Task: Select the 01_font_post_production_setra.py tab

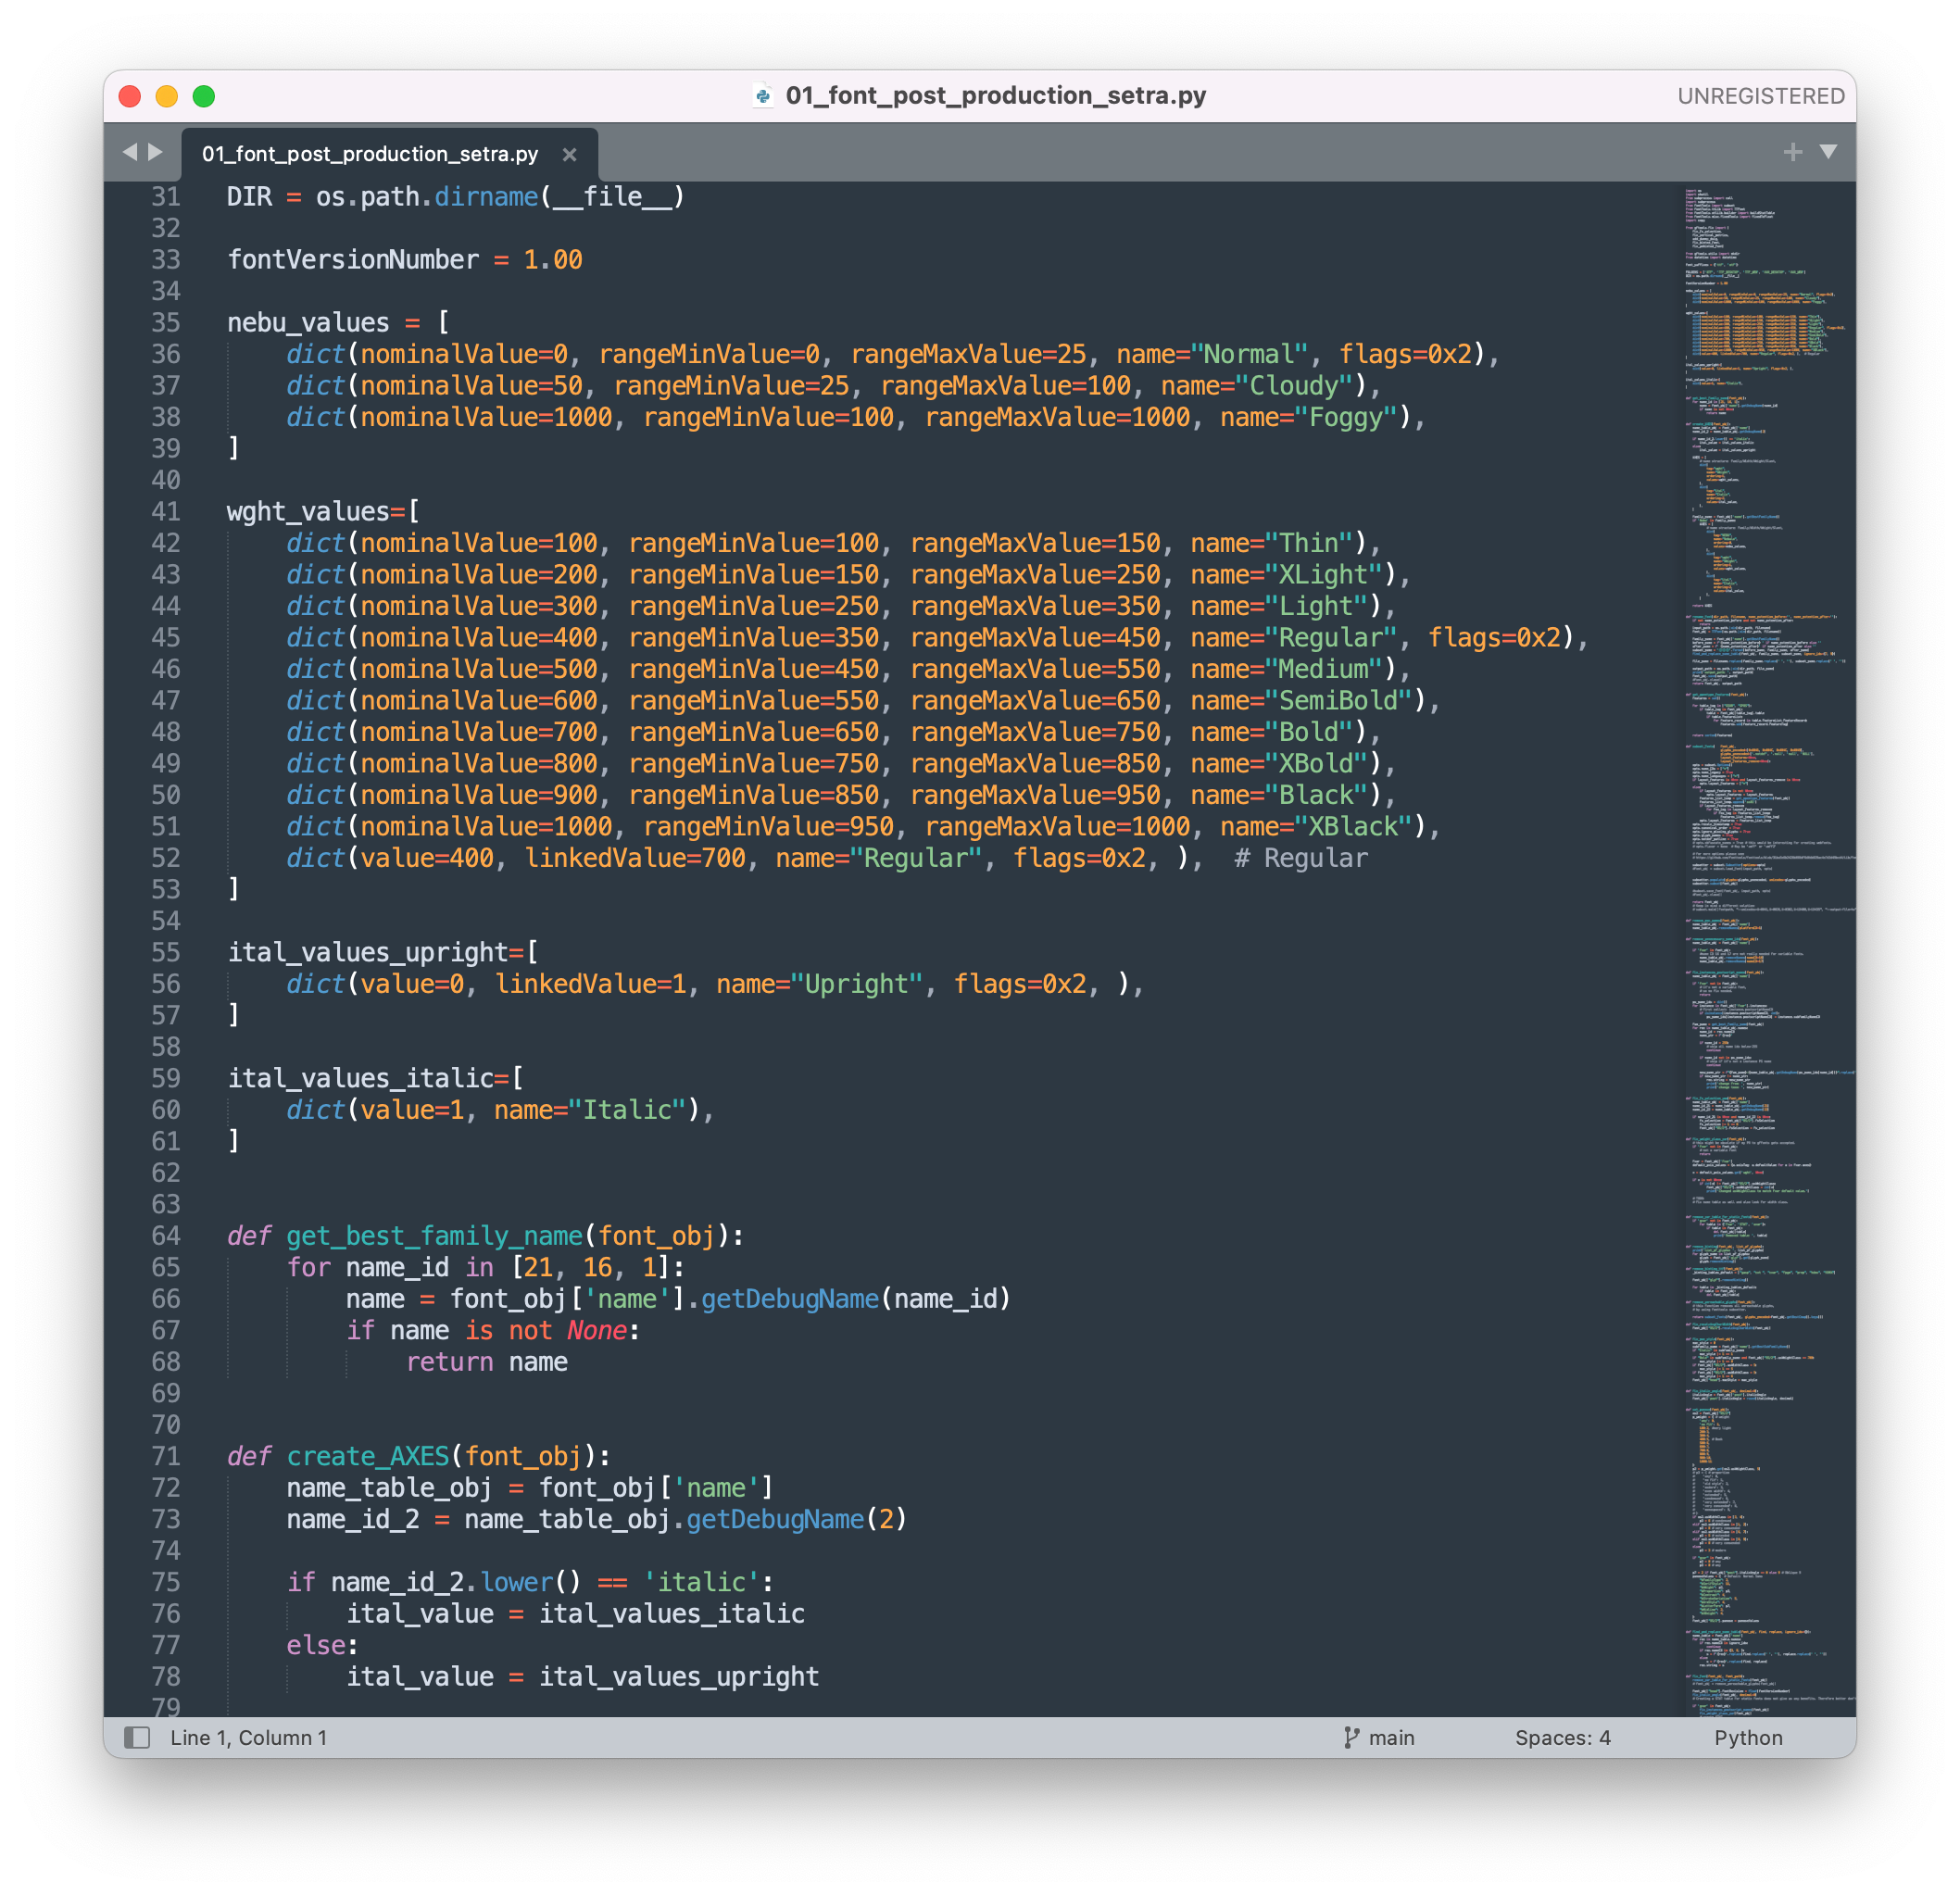Action: [370, 154]
